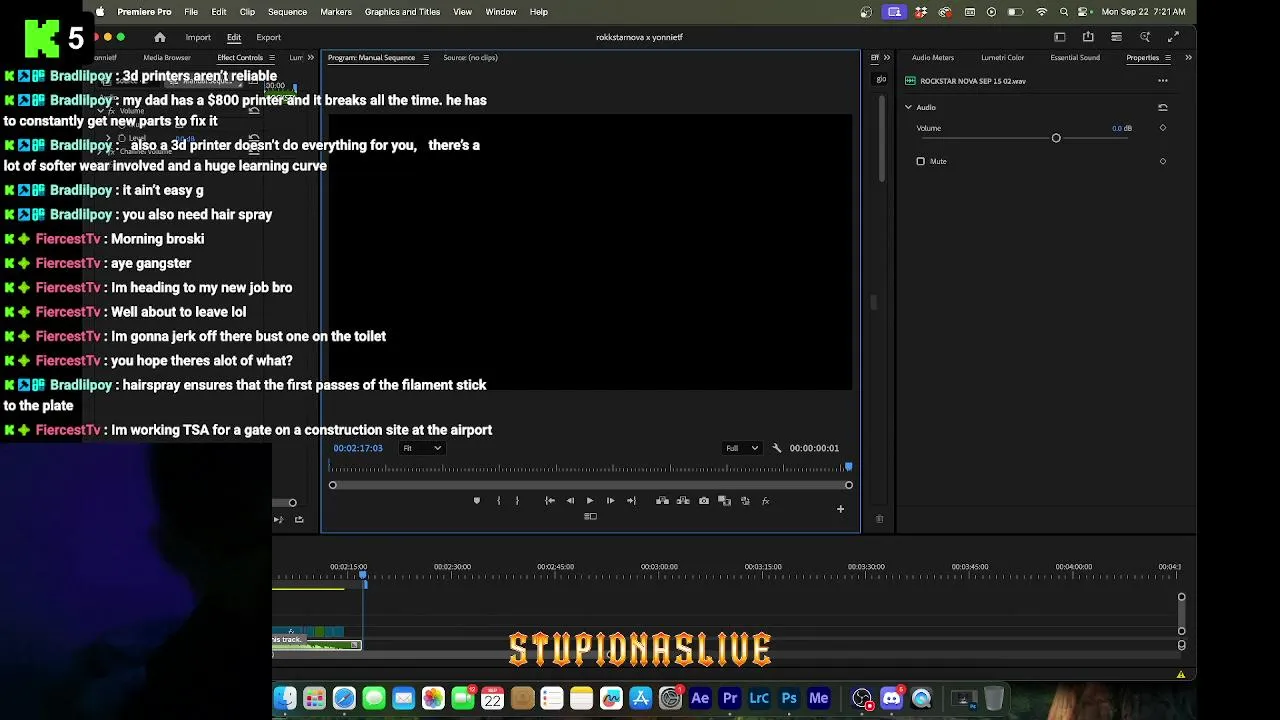Go to the Premiere Pro Home screen
Screen dimensions: 1280x720
[159, 37]
